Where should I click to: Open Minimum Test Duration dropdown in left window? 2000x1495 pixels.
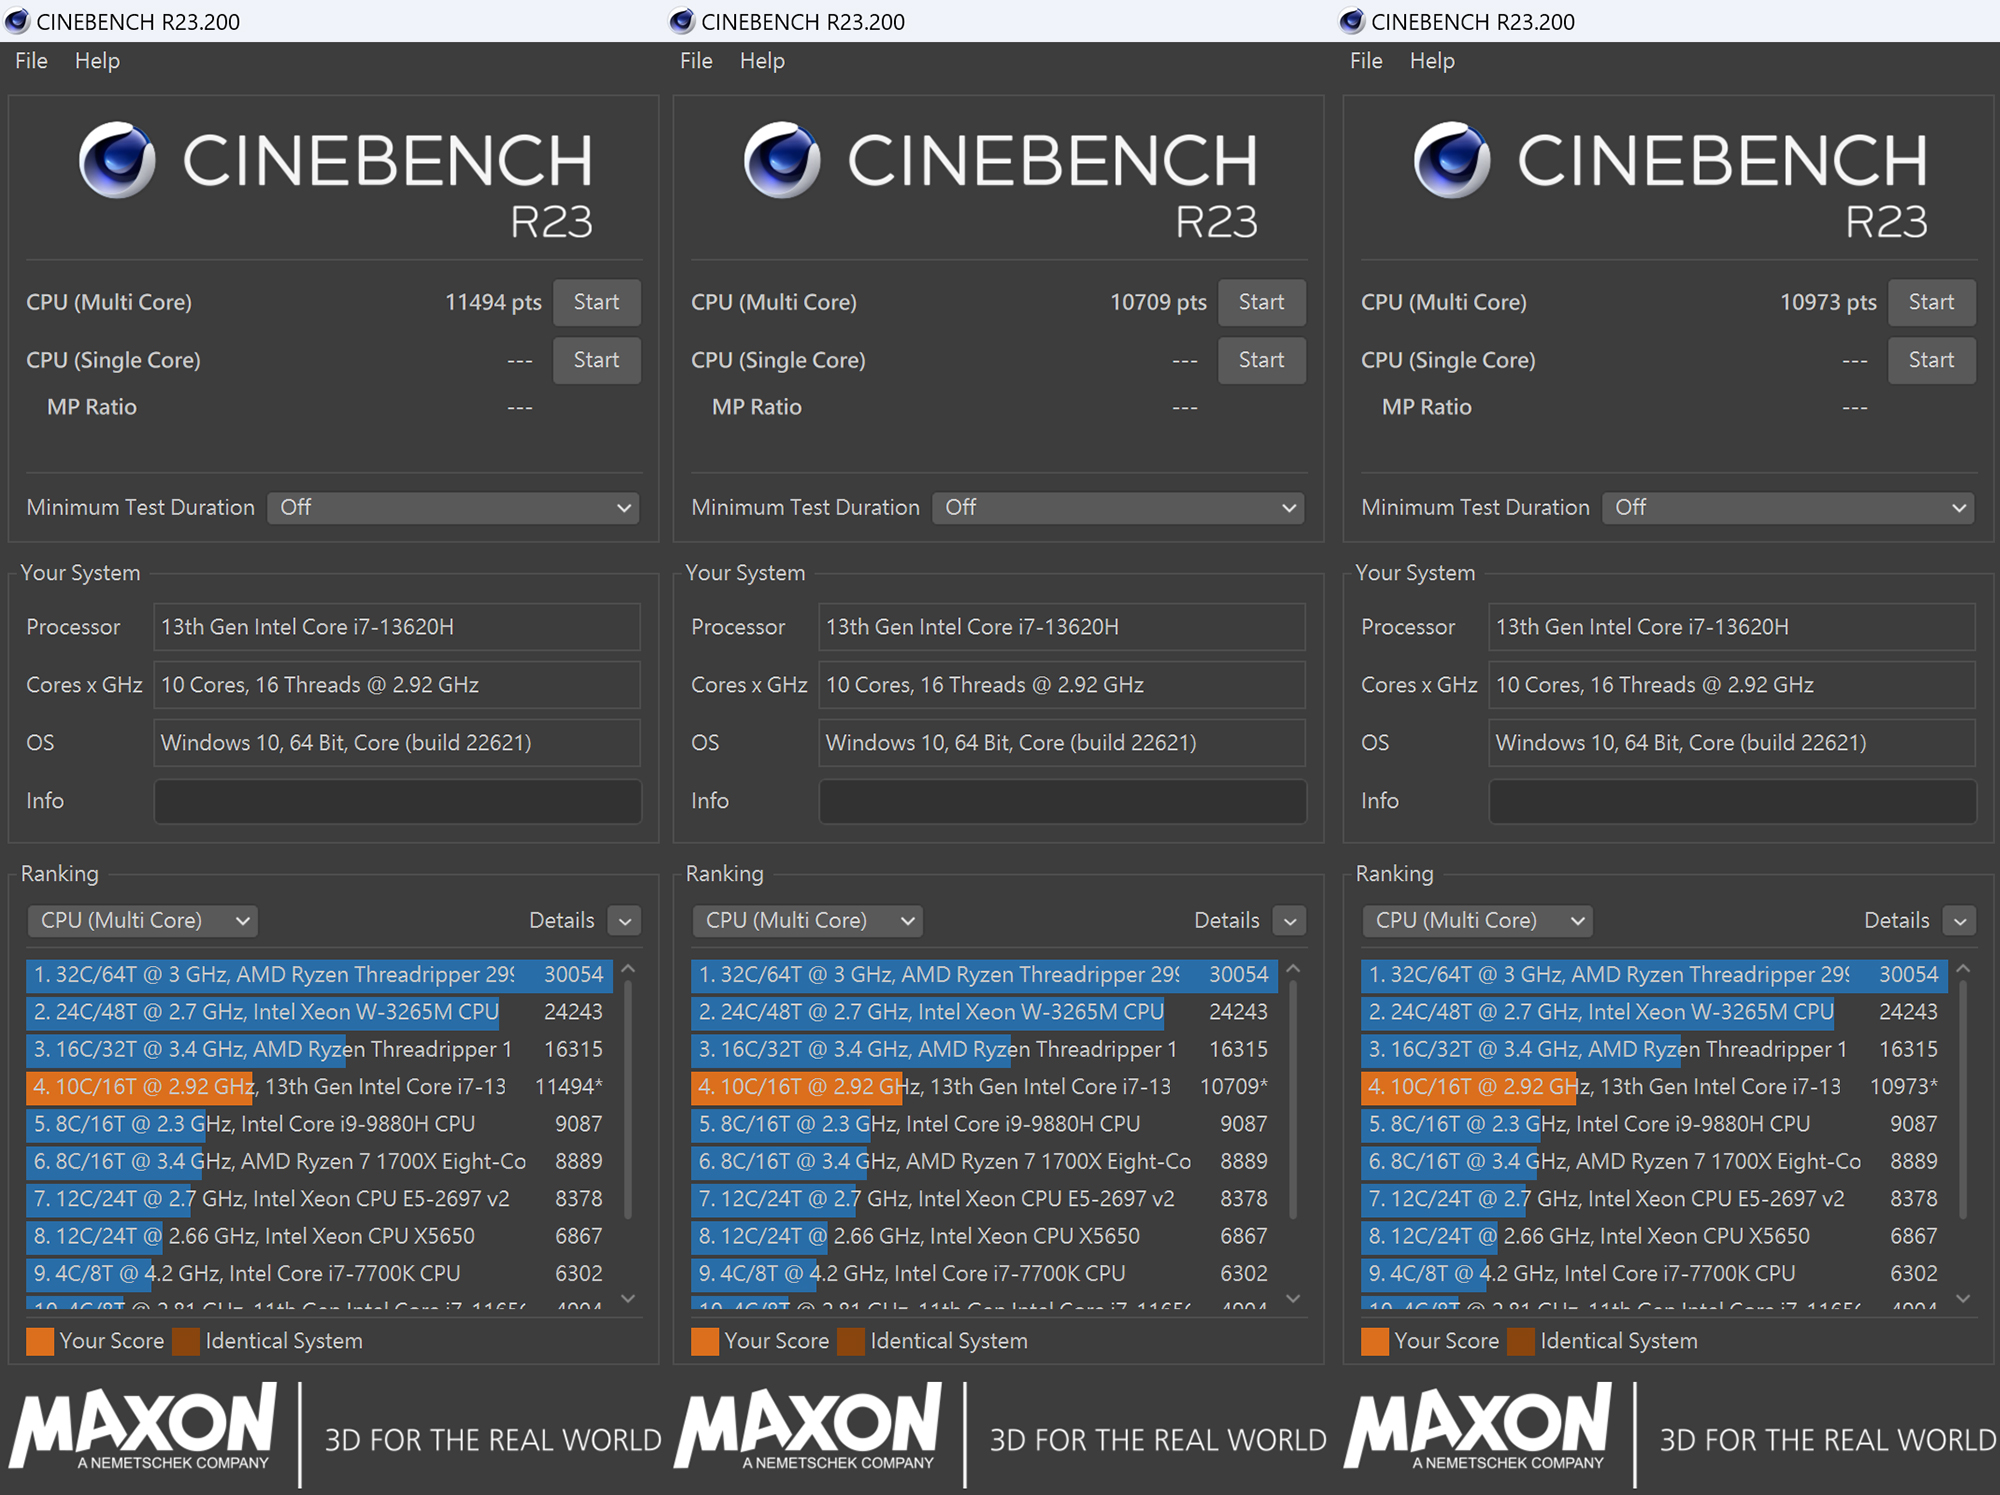coord(454,508)
